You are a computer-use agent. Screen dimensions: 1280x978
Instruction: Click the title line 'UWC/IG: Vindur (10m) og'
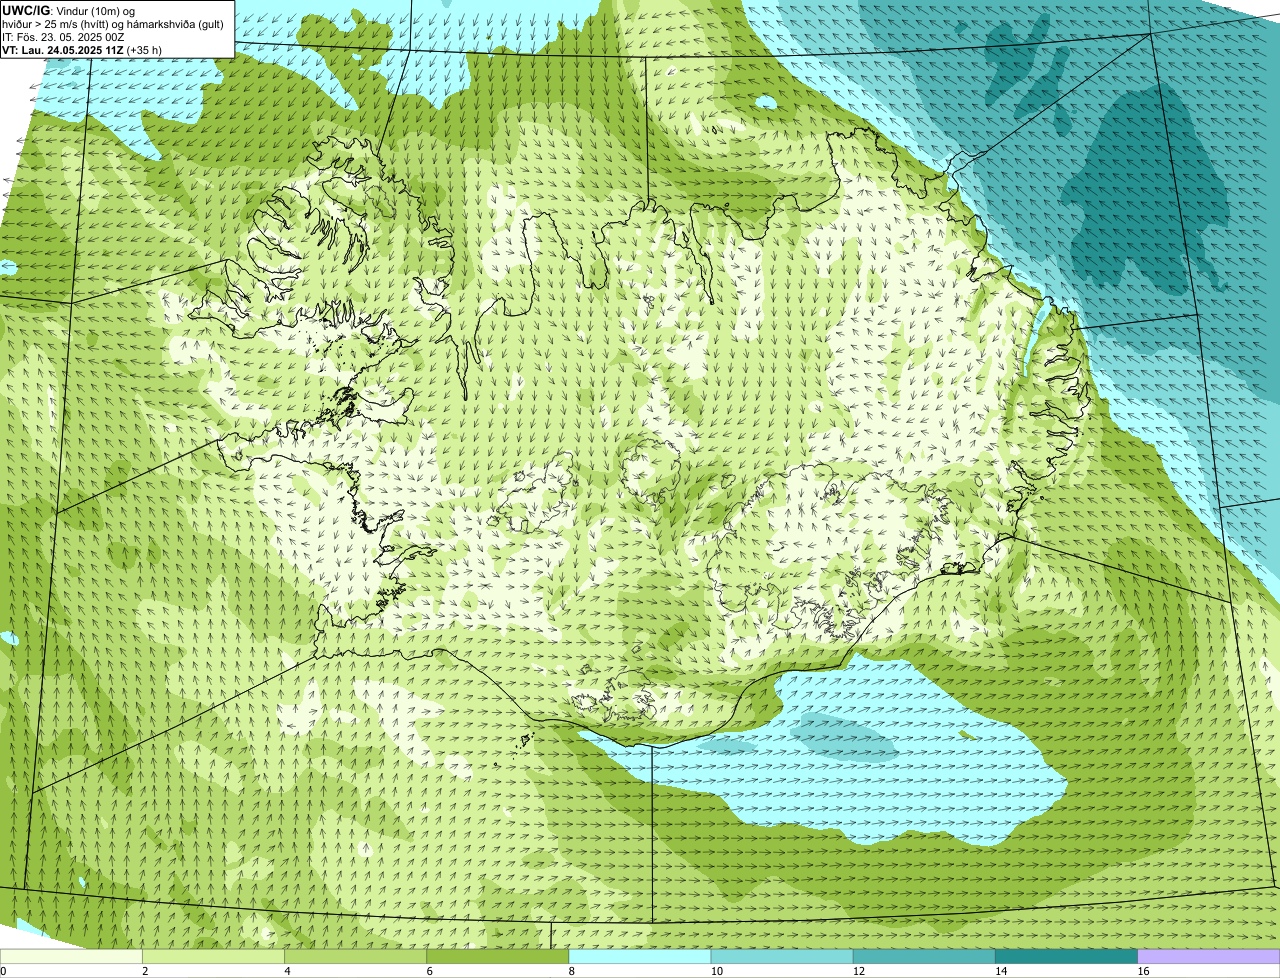pyautogui.click(x=69, y=11)
